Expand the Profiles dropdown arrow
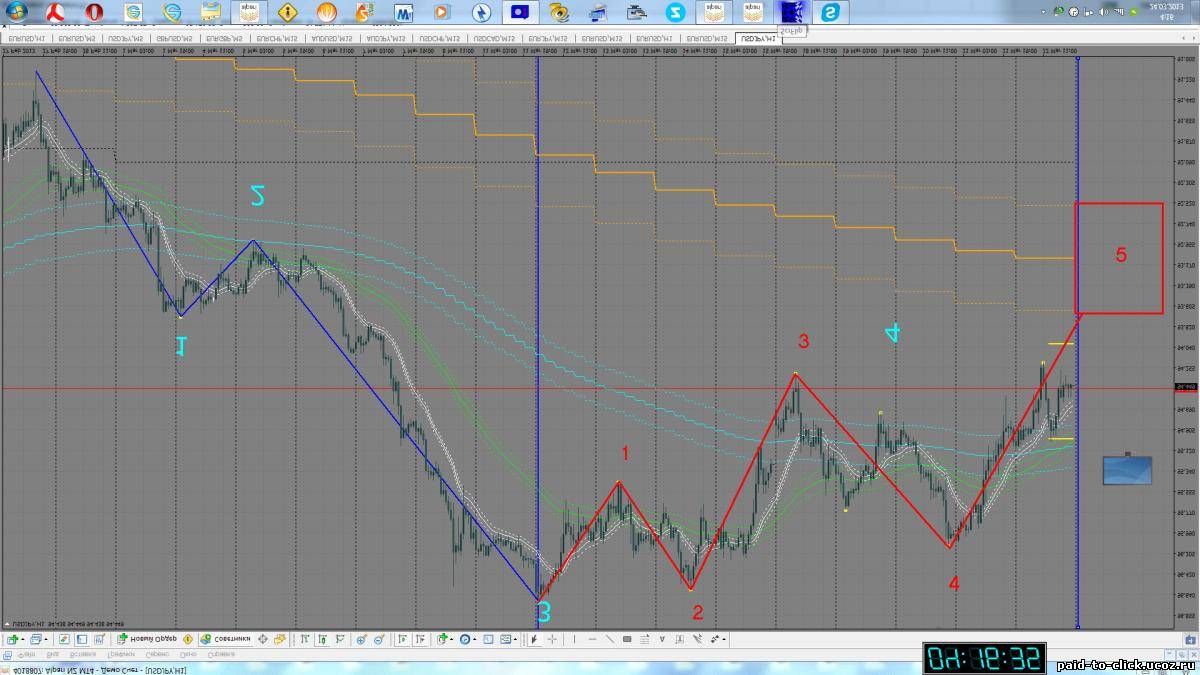 tap(46, 639)
